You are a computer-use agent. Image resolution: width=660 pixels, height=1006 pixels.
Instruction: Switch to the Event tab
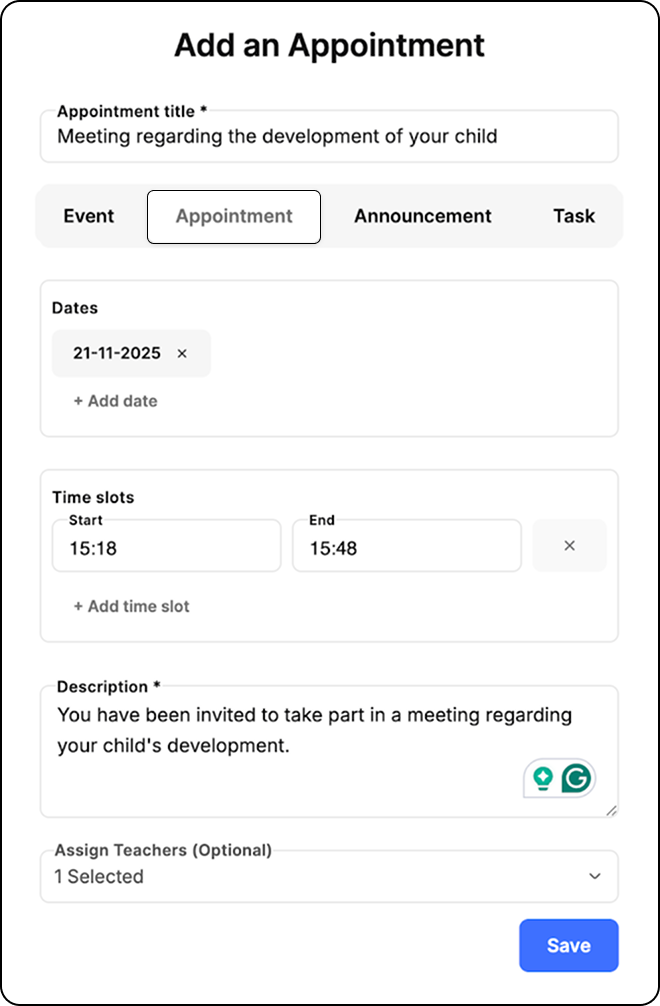(89, 216)
